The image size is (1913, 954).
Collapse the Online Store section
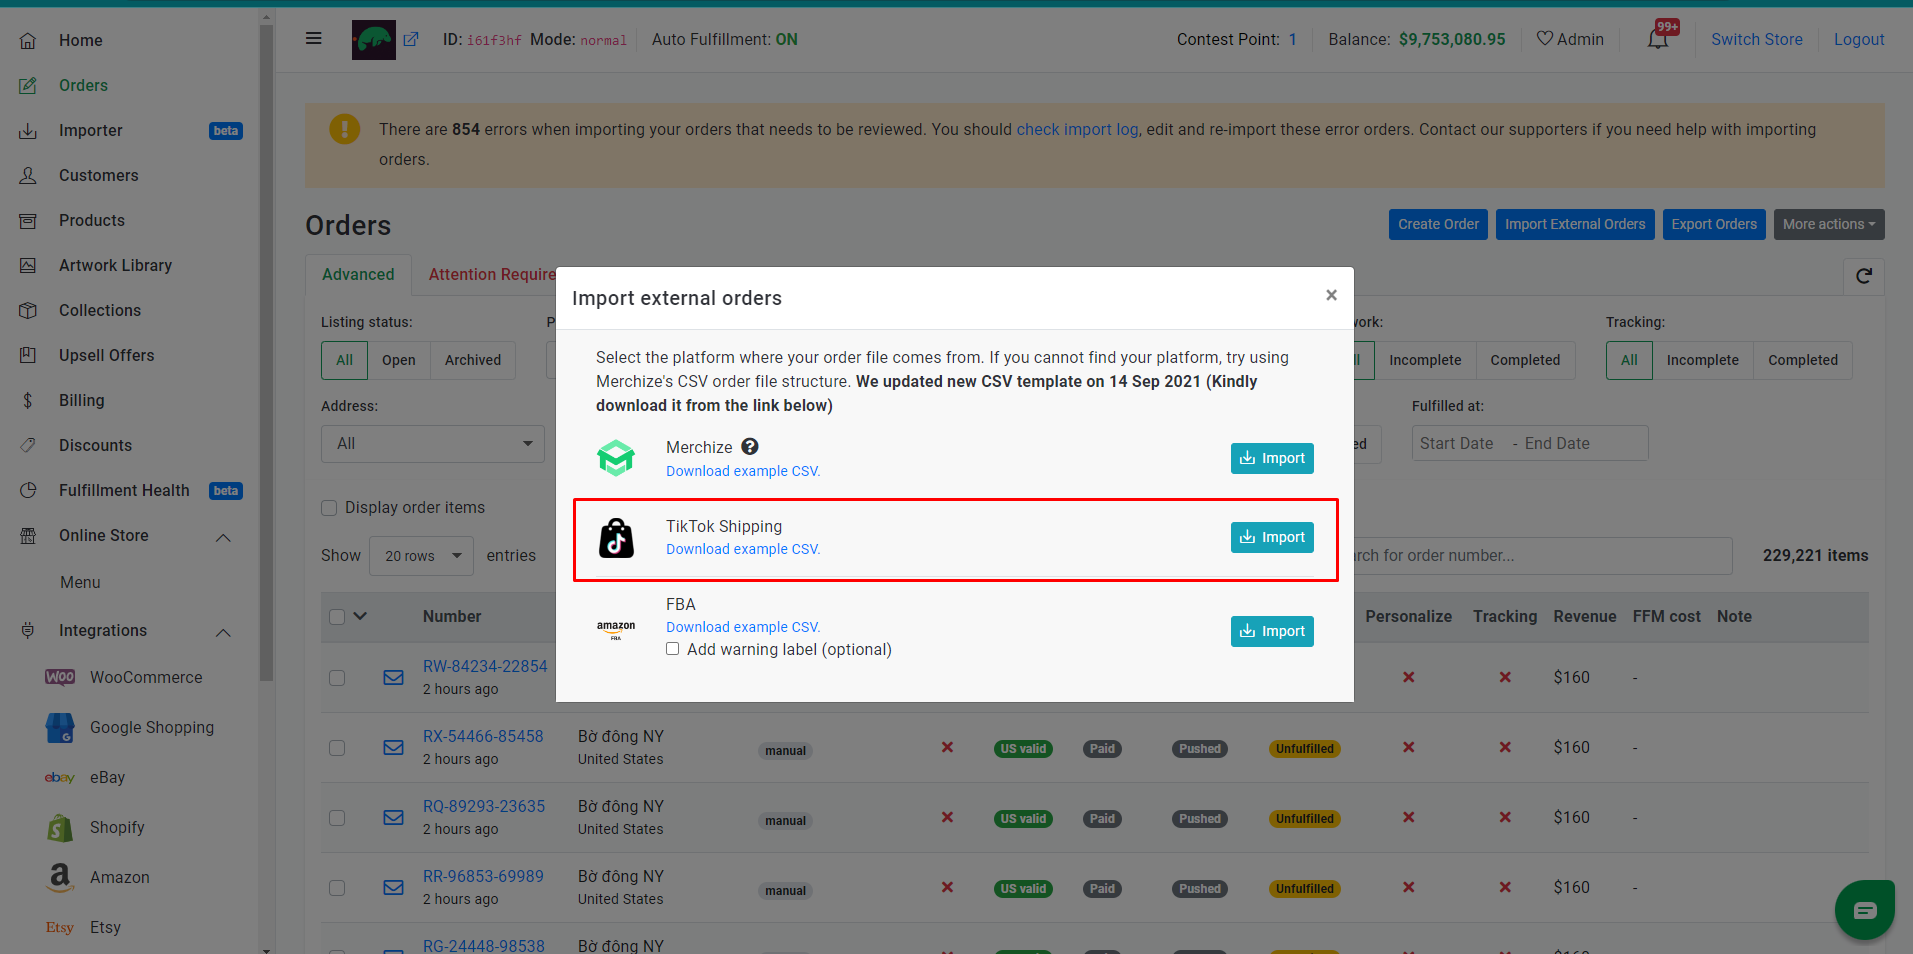pos(224,538)
